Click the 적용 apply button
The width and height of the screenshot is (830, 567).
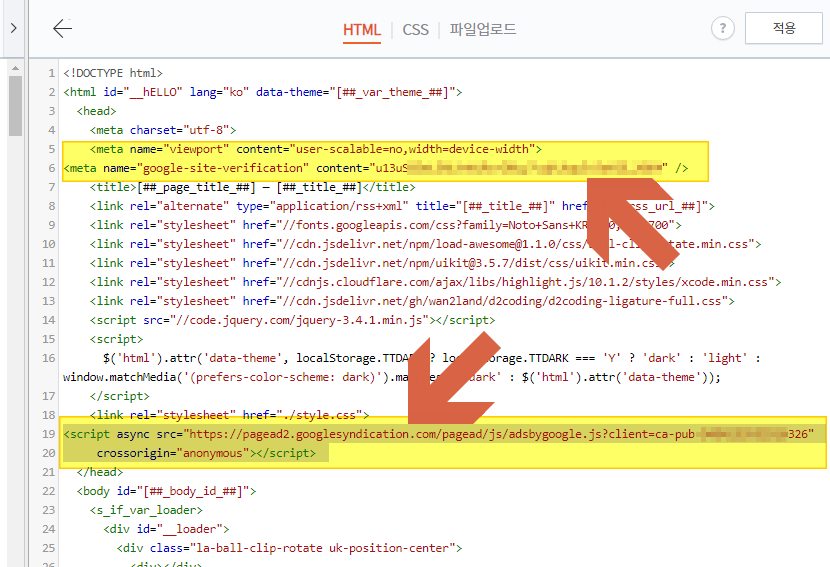[x=783, y=28]
